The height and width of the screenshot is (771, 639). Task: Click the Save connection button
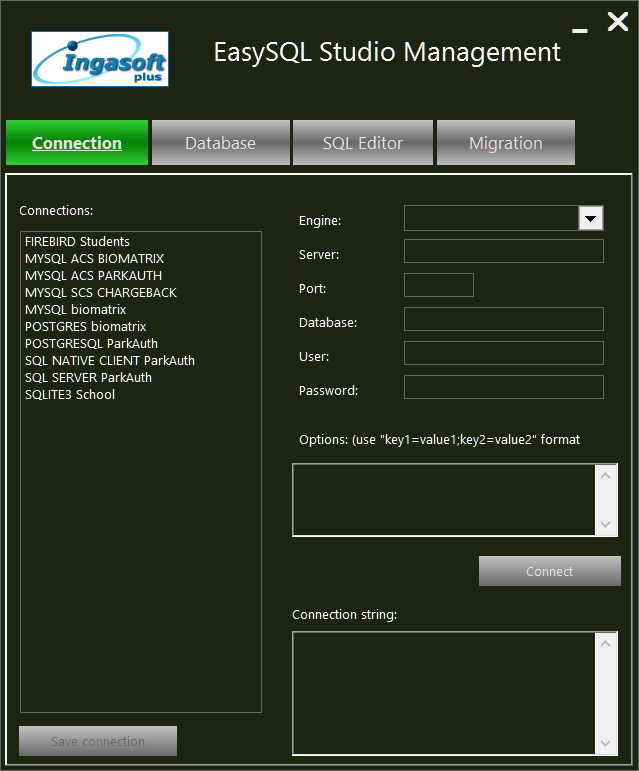point(98,741)
